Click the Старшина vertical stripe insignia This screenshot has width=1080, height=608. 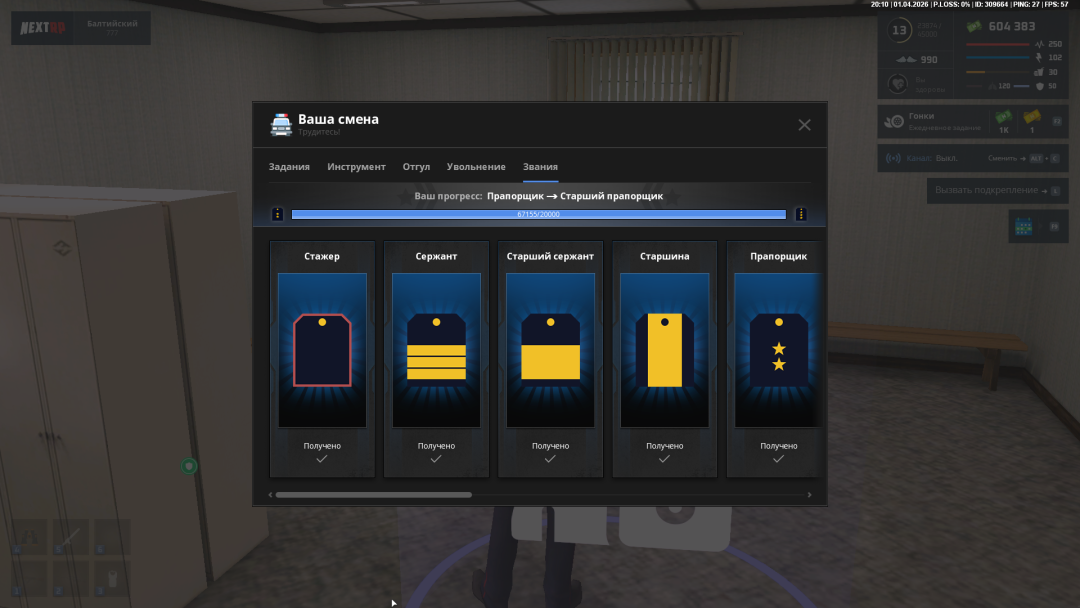tap(664, 350)
